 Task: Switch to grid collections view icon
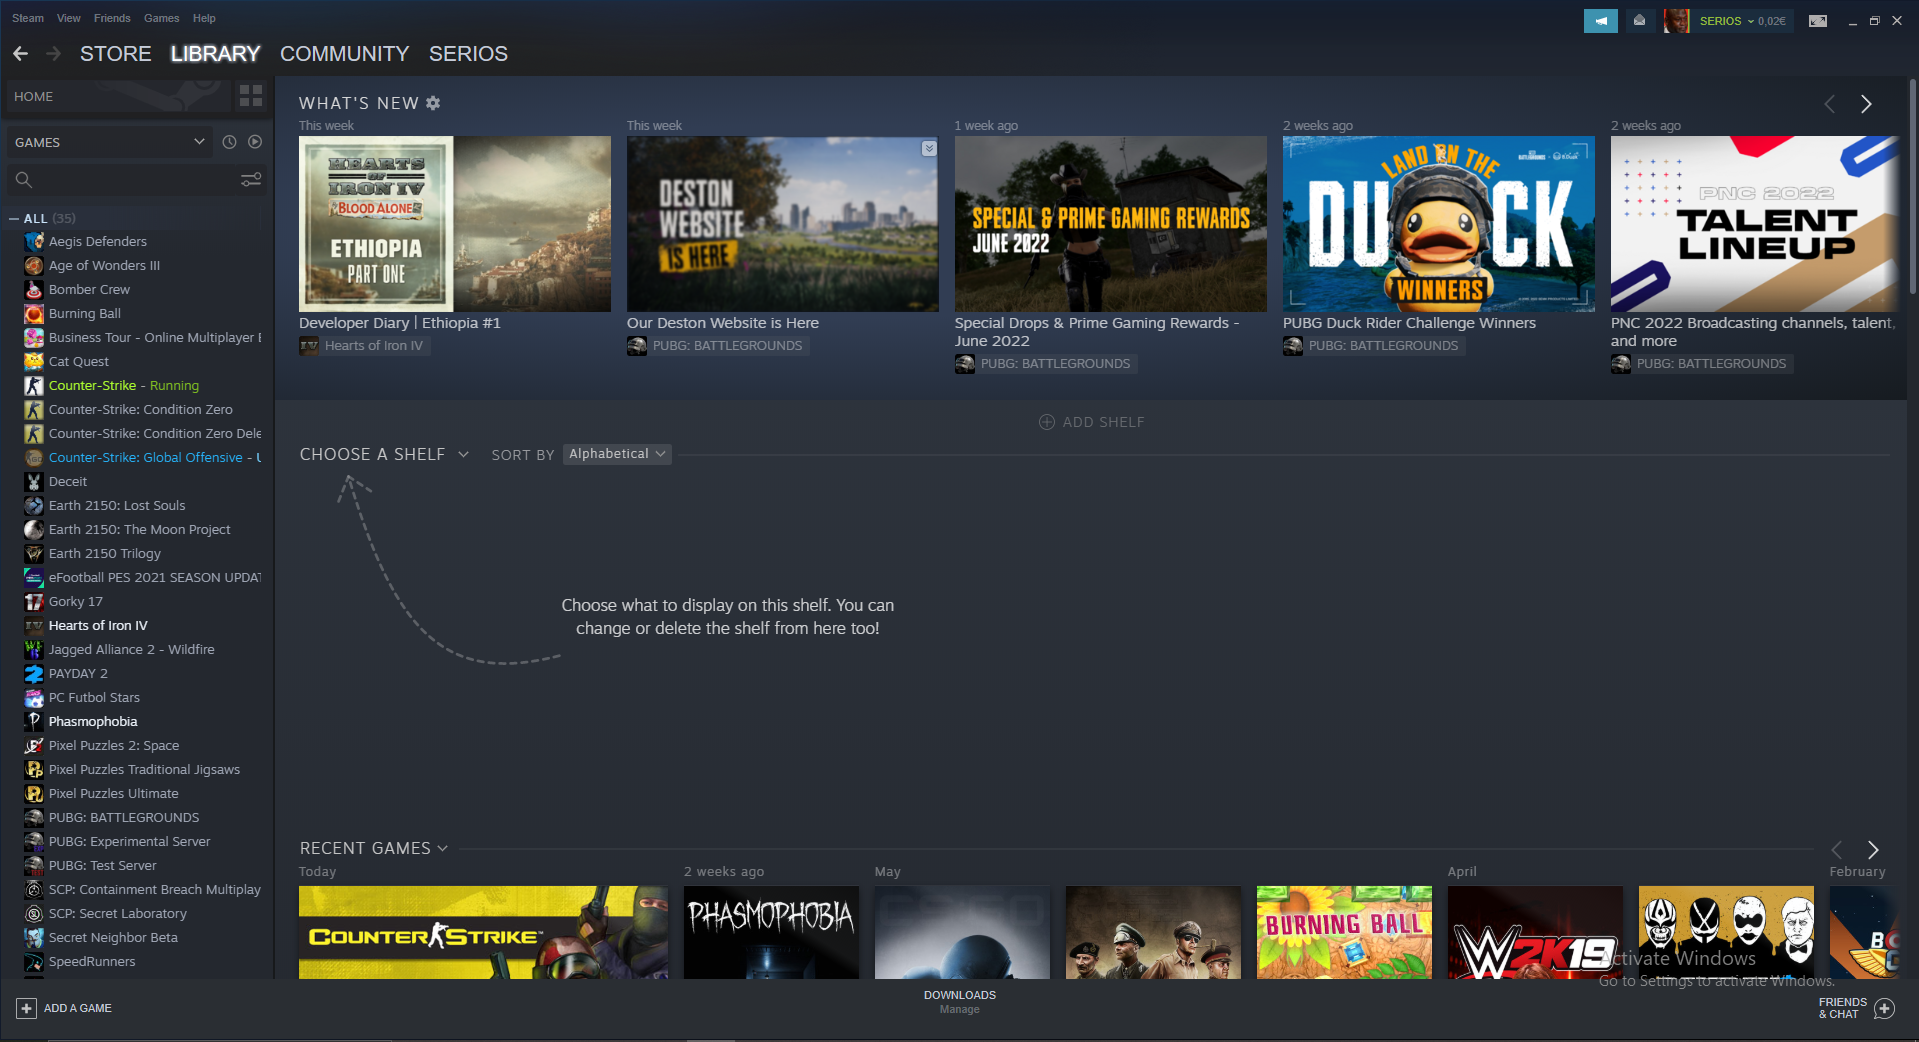[x=251, y=96]
